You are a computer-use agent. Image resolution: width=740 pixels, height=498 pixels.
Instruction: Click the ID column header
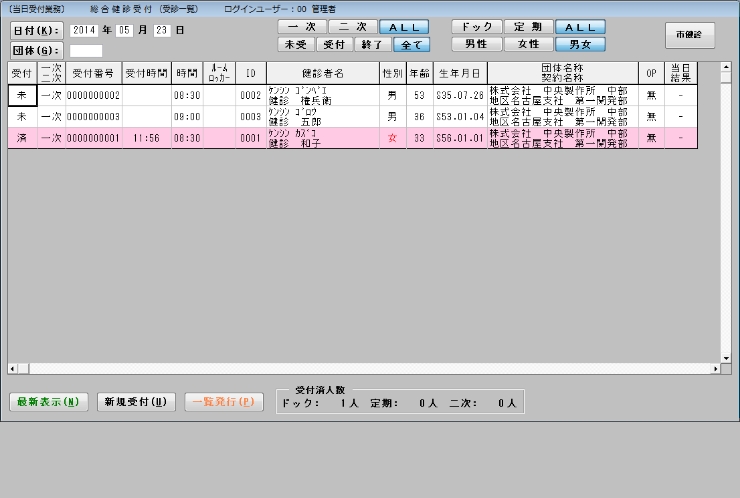251,73
